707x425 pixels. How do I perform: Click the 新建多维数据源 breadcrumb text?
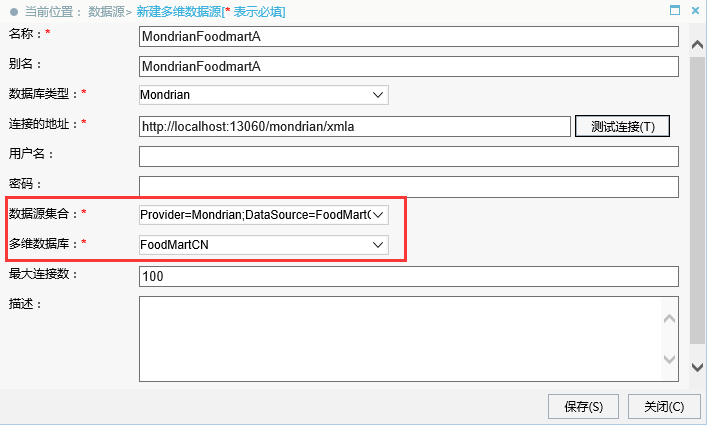(179, 12)
